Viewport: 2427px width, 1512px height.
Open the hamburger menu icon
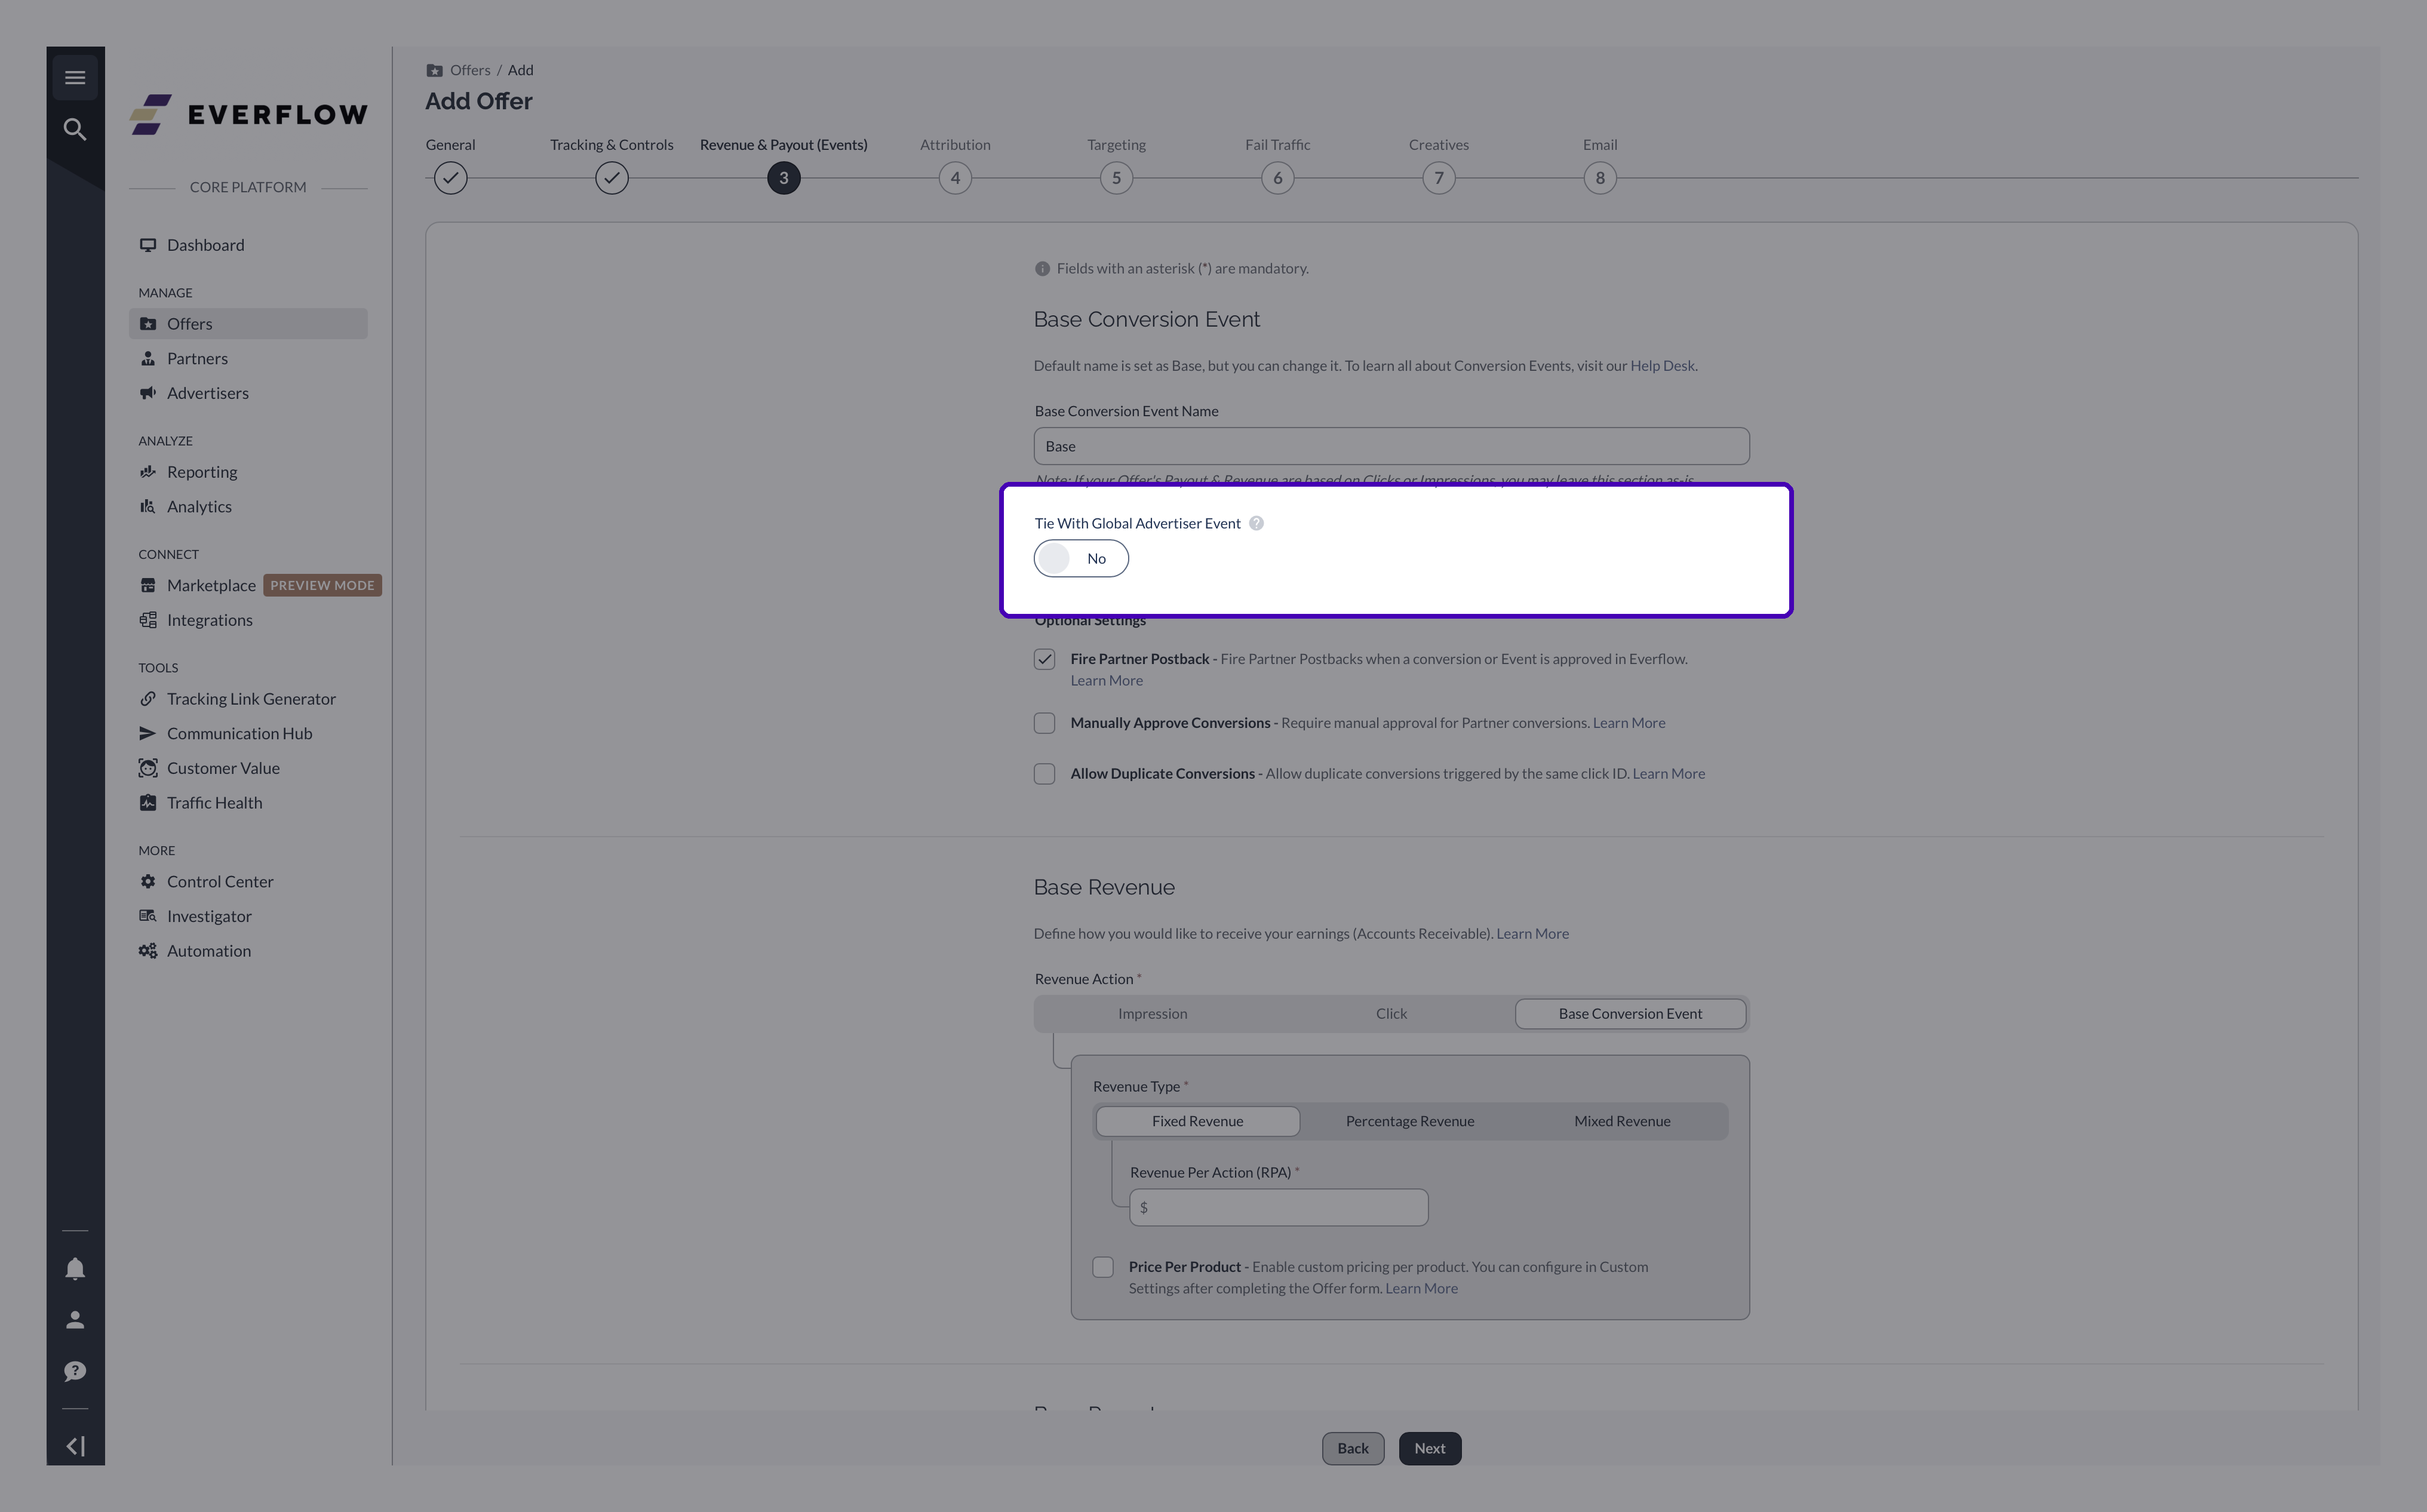coord(75,78)
